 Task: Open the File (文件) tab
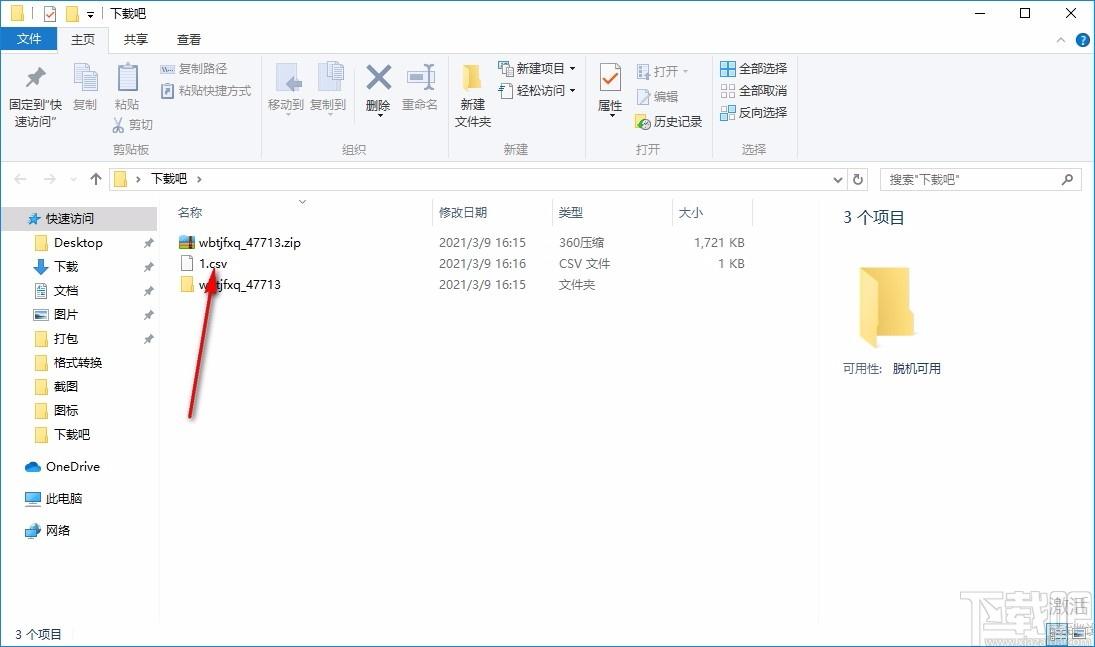click(x=29, y=39)
